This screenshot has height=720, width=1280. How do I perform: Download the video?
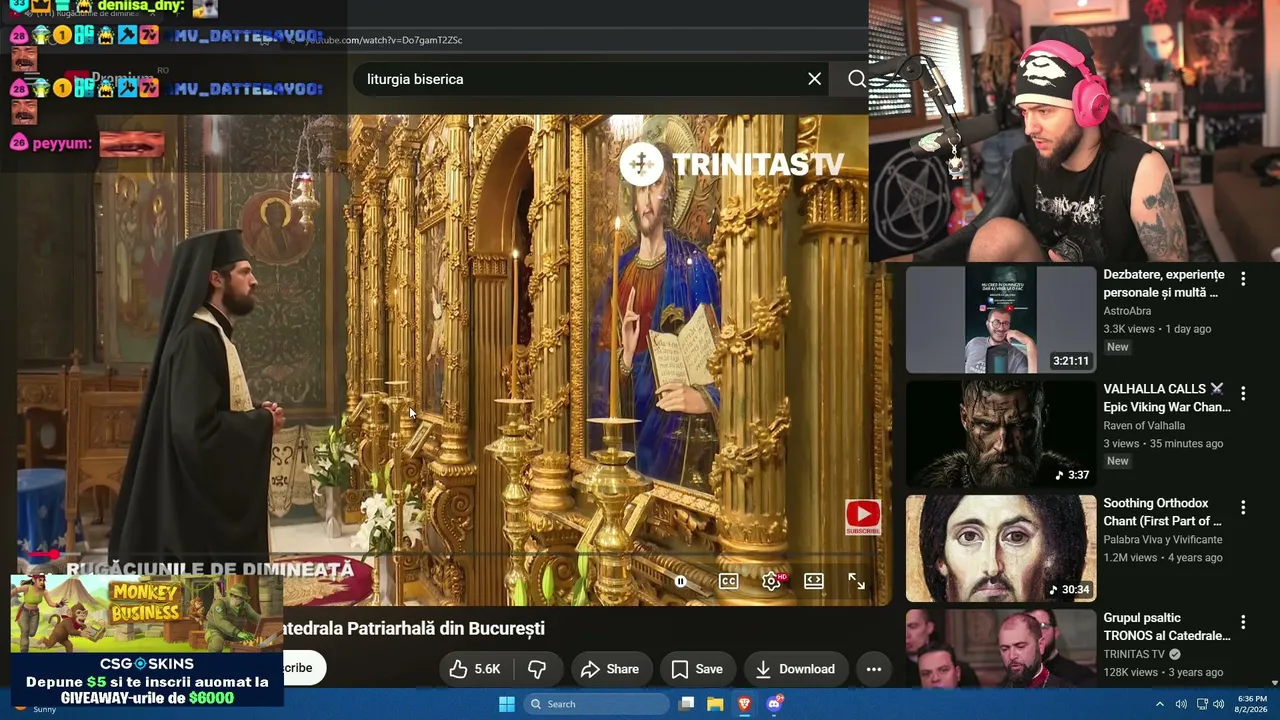796,669
